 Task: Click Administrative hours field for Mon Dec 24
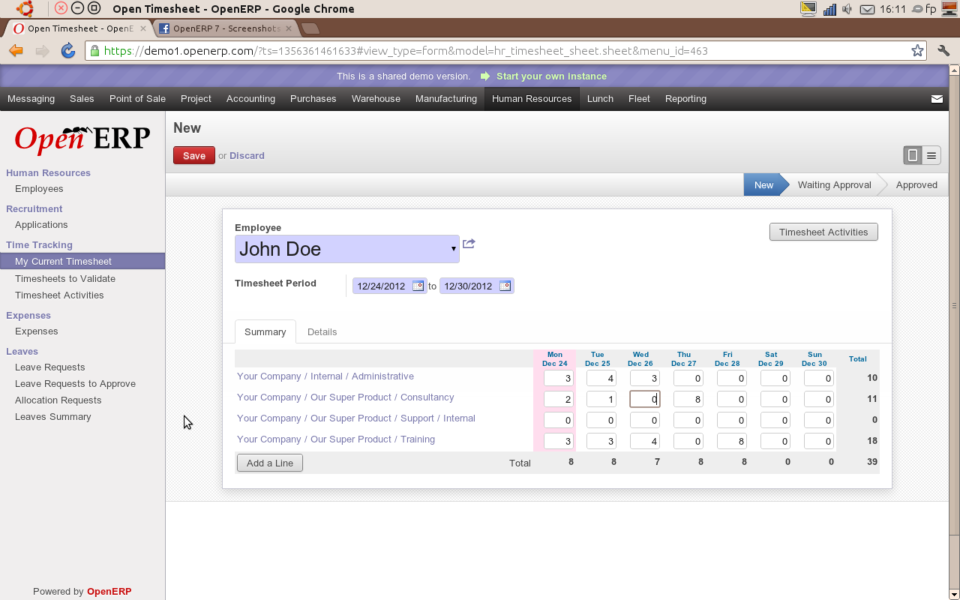pos(558,378)
